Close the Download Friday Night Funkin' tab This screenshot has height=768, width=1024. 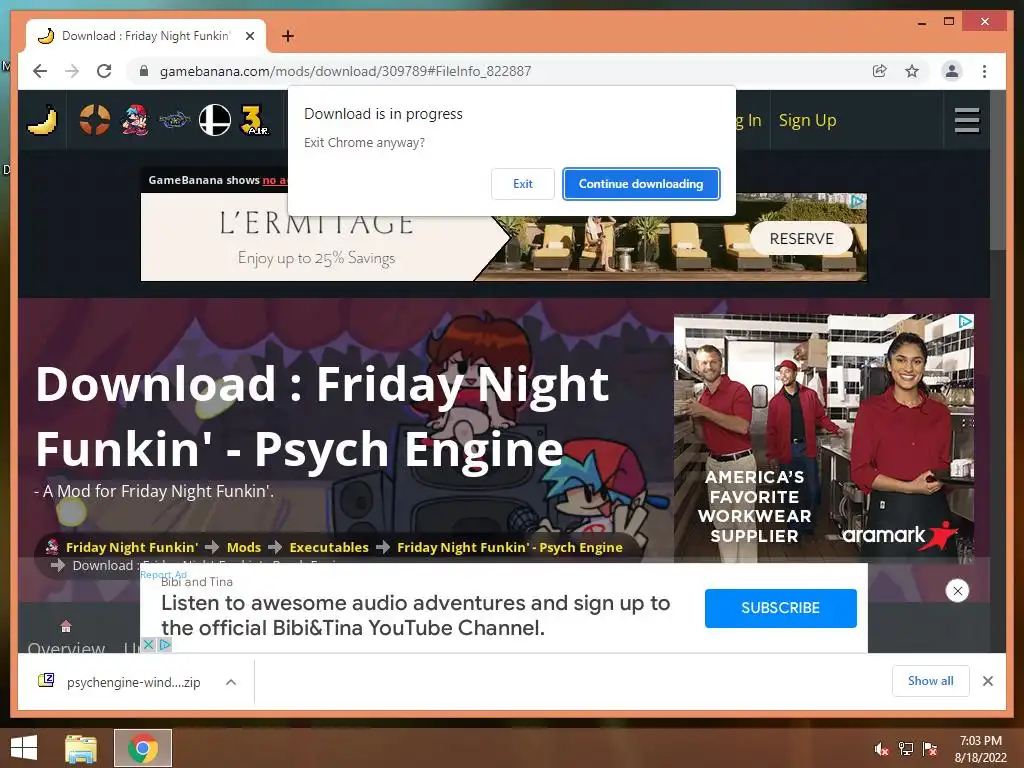coord(249,36)
